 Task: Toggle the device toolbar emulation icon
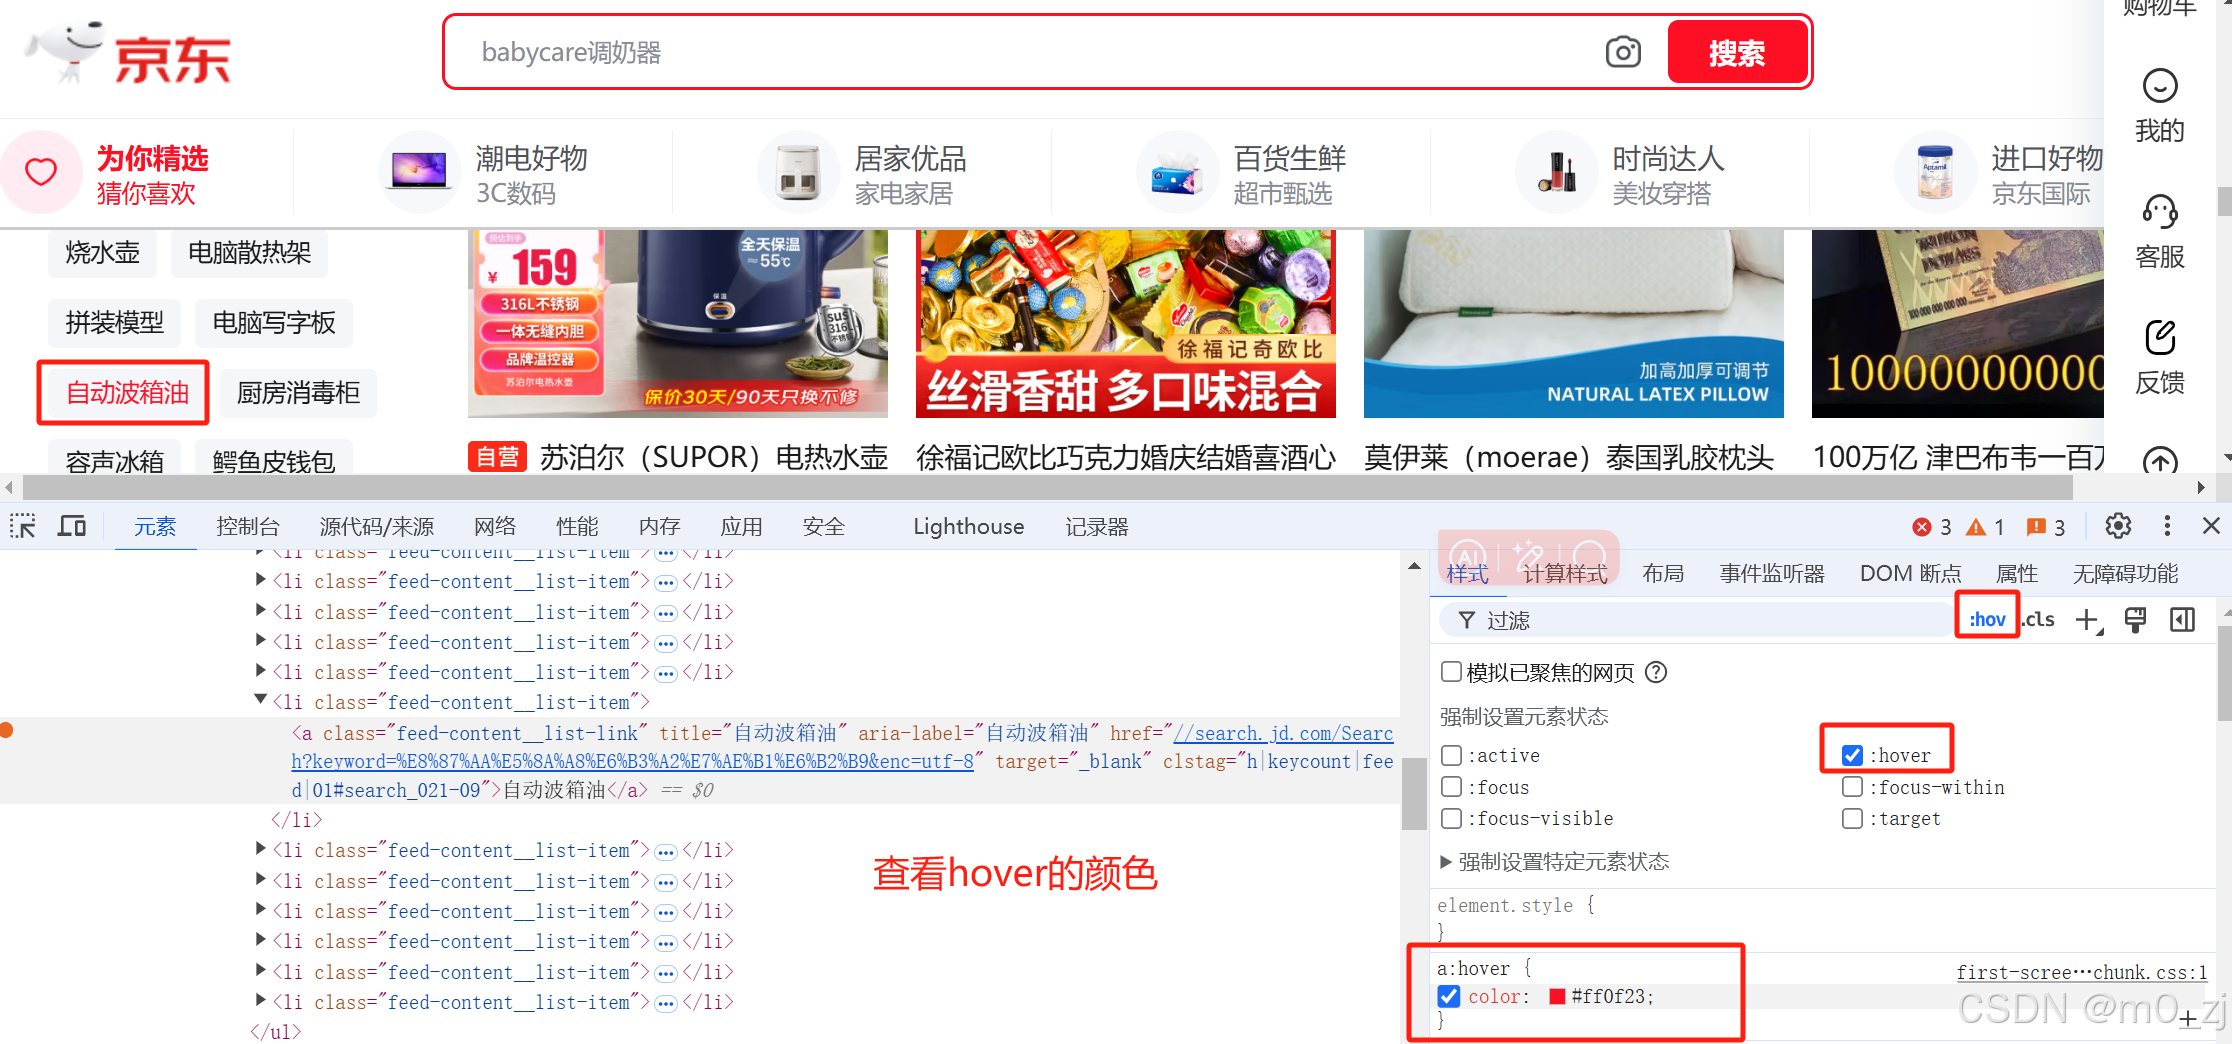(71, 526)
